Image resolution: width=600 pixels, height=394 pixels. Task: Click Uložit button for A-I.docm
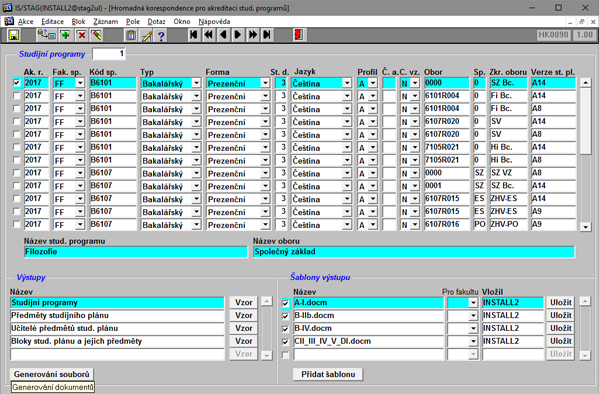tap(561, 303)
